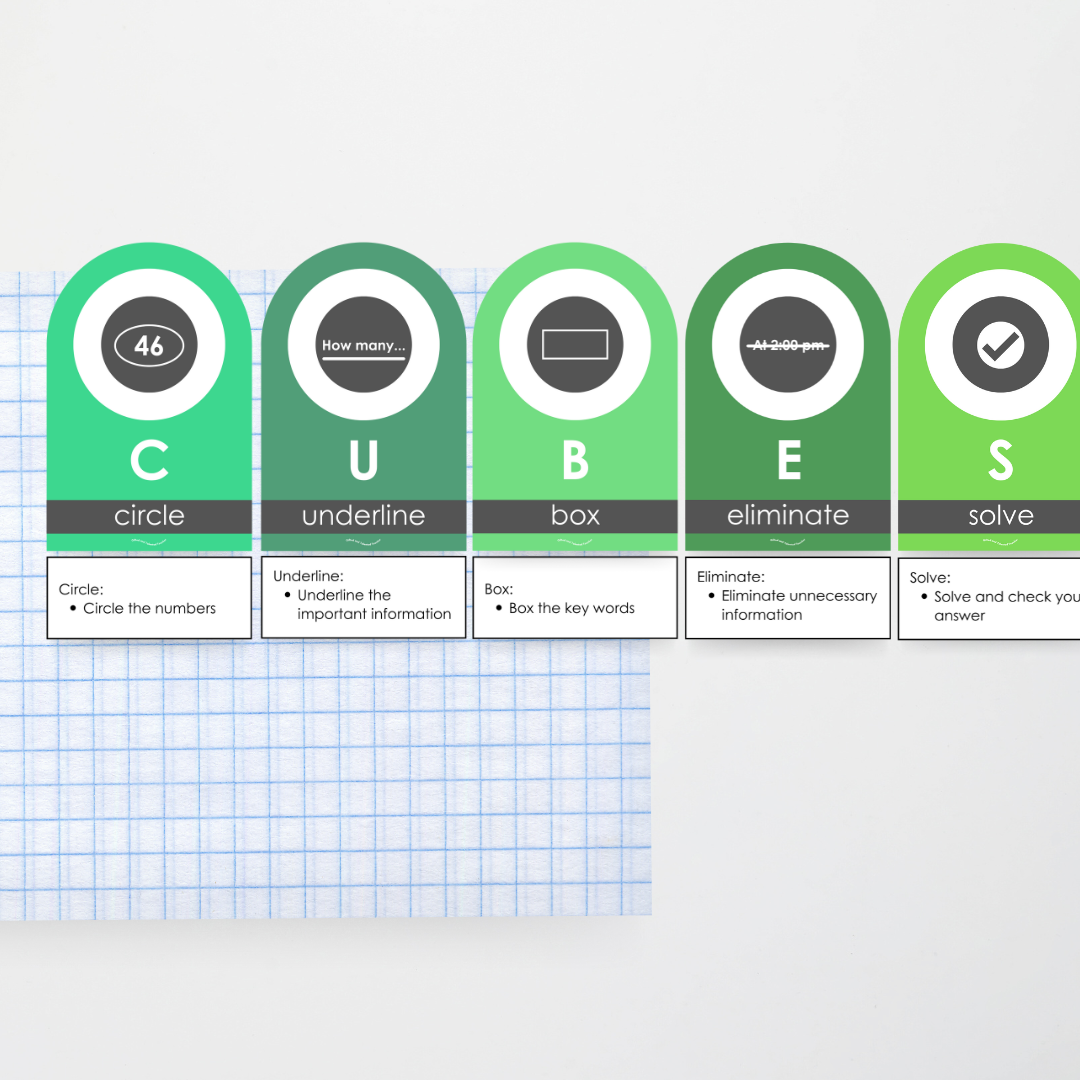The width and height of the screenshot is (1080, 1080).
Task: Click the gray 'box' label bar
Action: (x=575, y=516)
